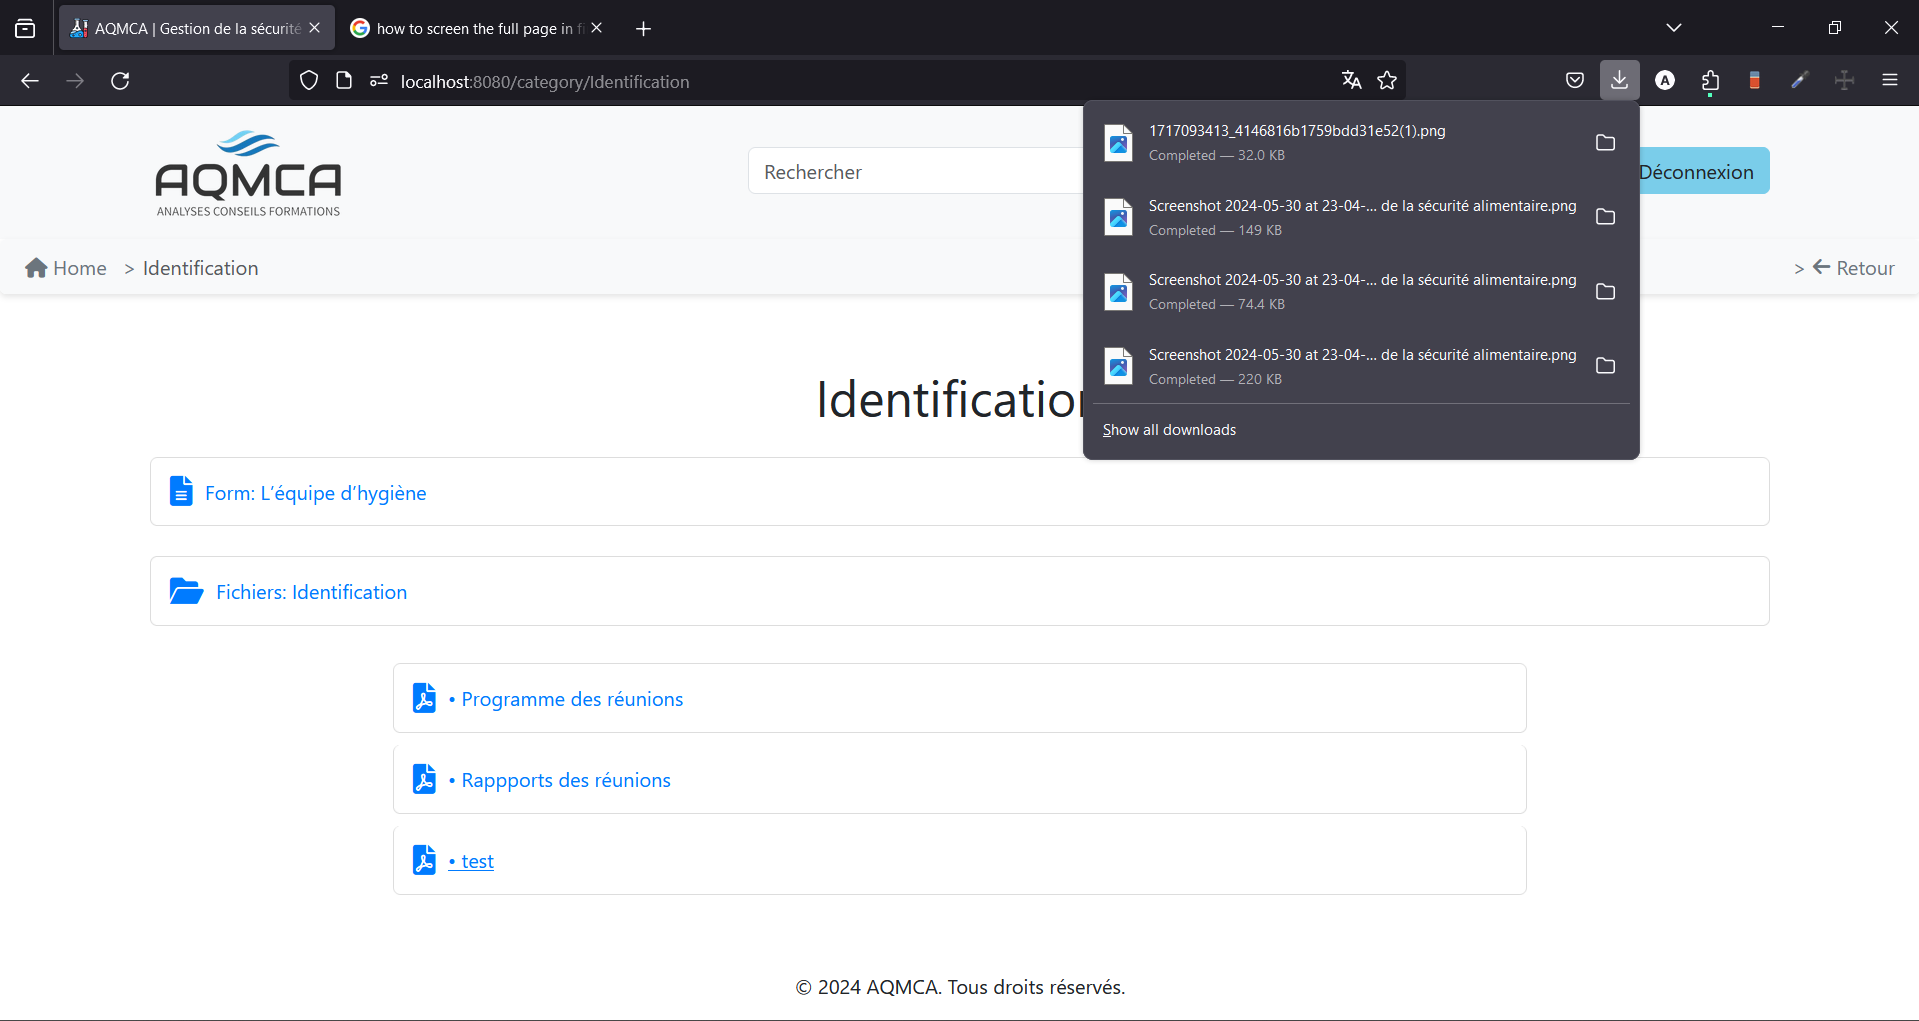1919x1021 pixels.
Task: Open the Save to Pocket icon
Action: pos(1575,81)
